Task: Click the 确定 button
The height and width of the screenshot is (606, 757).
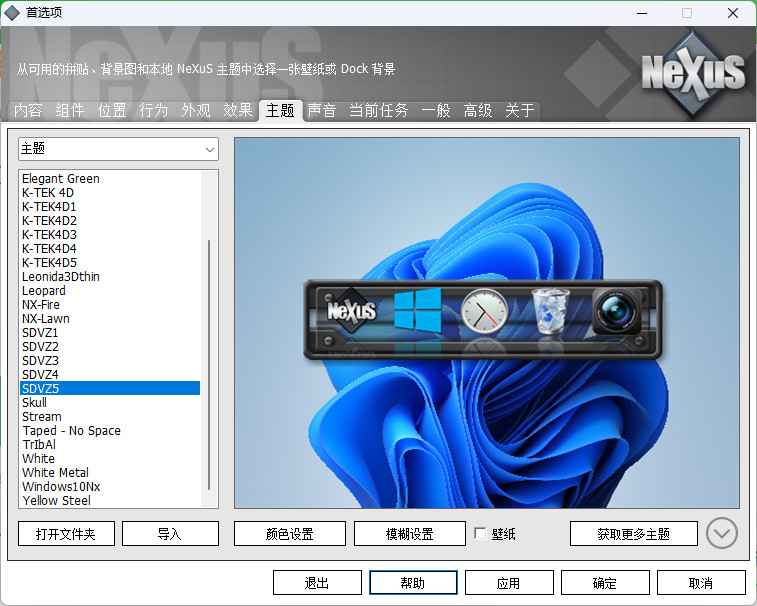Action: [605, 583]
